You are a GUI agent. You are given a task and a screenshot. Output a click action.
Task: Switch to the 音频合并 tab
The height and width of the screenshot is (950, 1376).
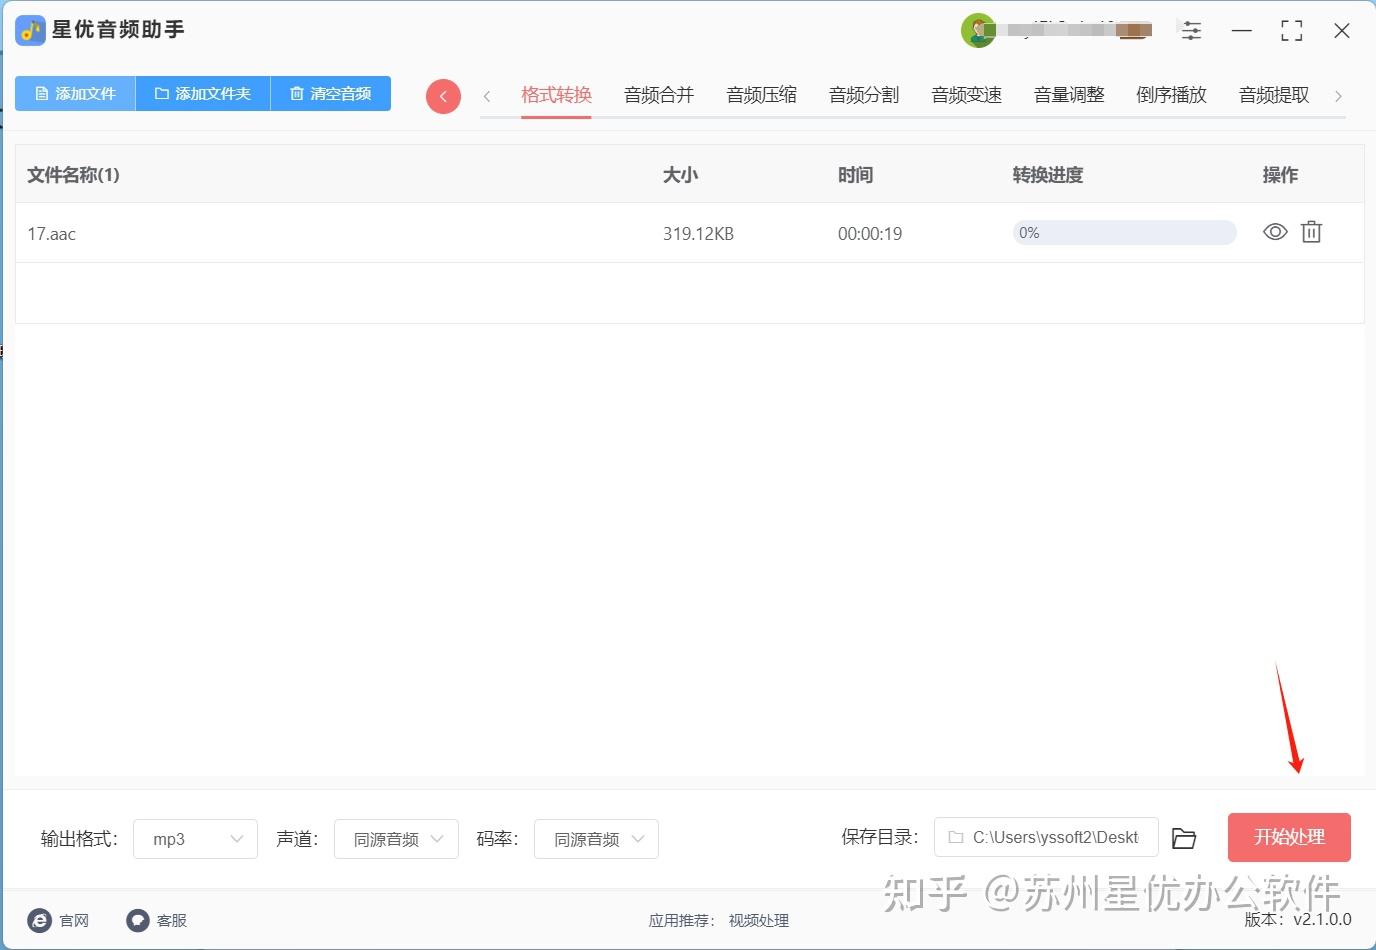pos(658,94)
